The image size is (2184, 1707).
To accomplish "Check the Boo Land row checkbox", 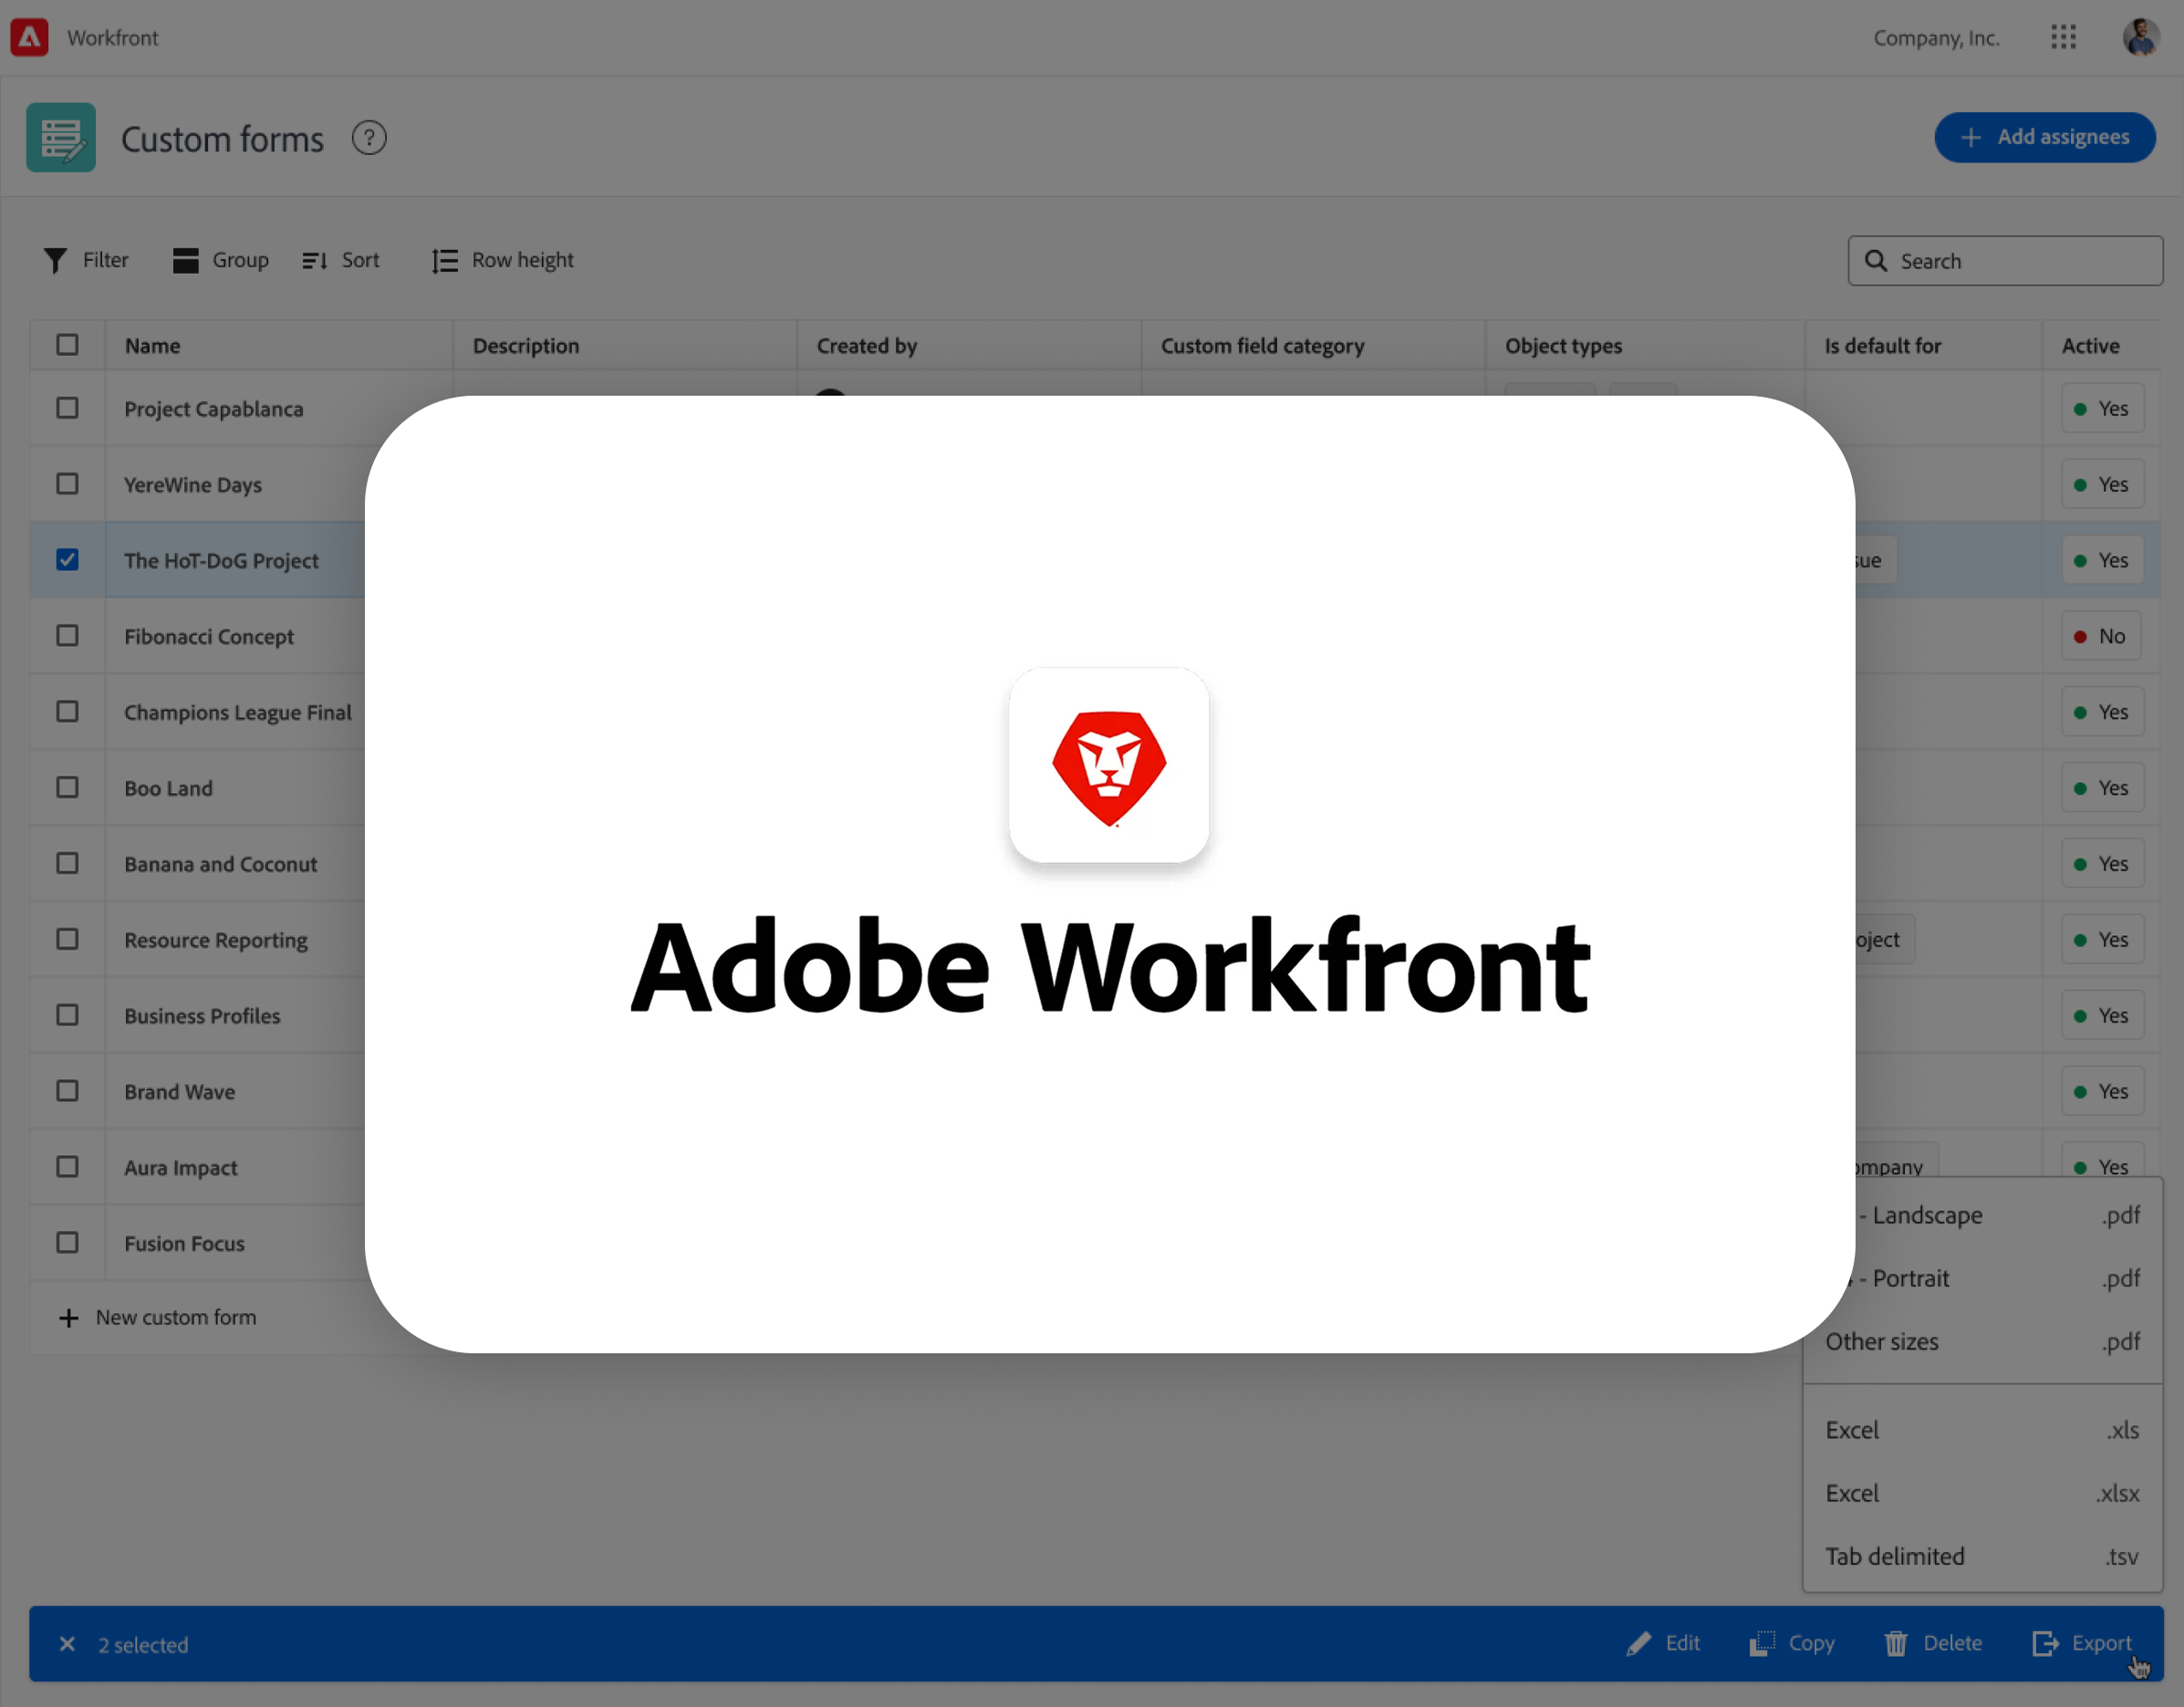I will 67,788.
